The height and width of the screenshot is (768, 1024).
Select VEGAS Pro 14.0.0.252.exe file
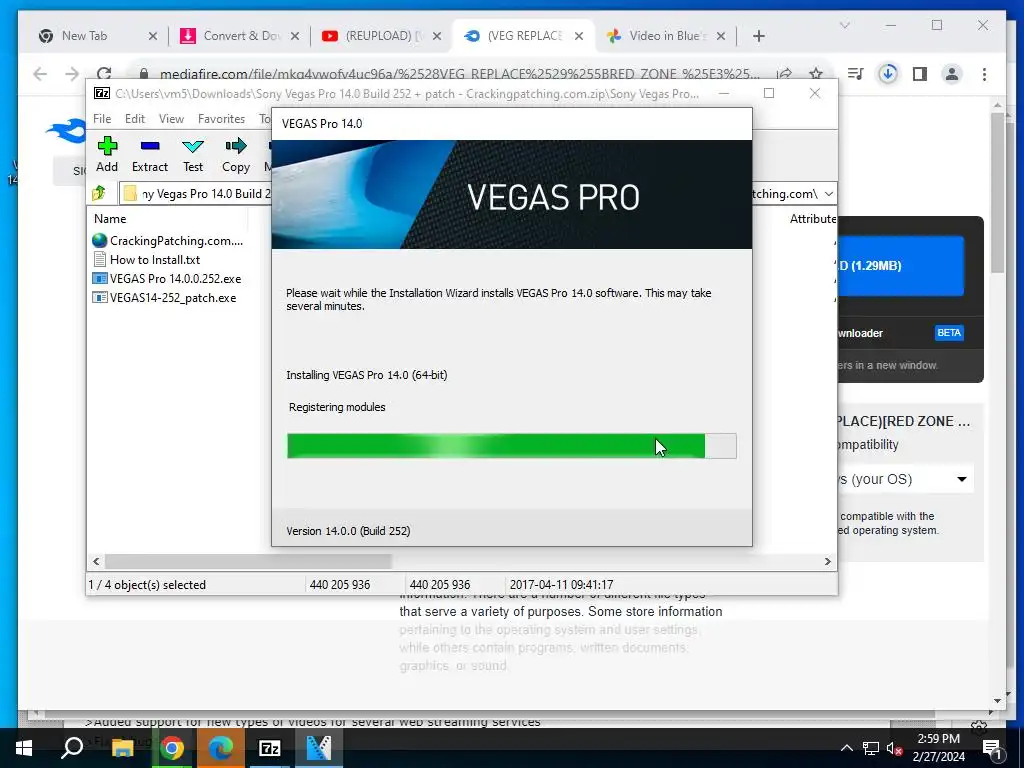167,278
